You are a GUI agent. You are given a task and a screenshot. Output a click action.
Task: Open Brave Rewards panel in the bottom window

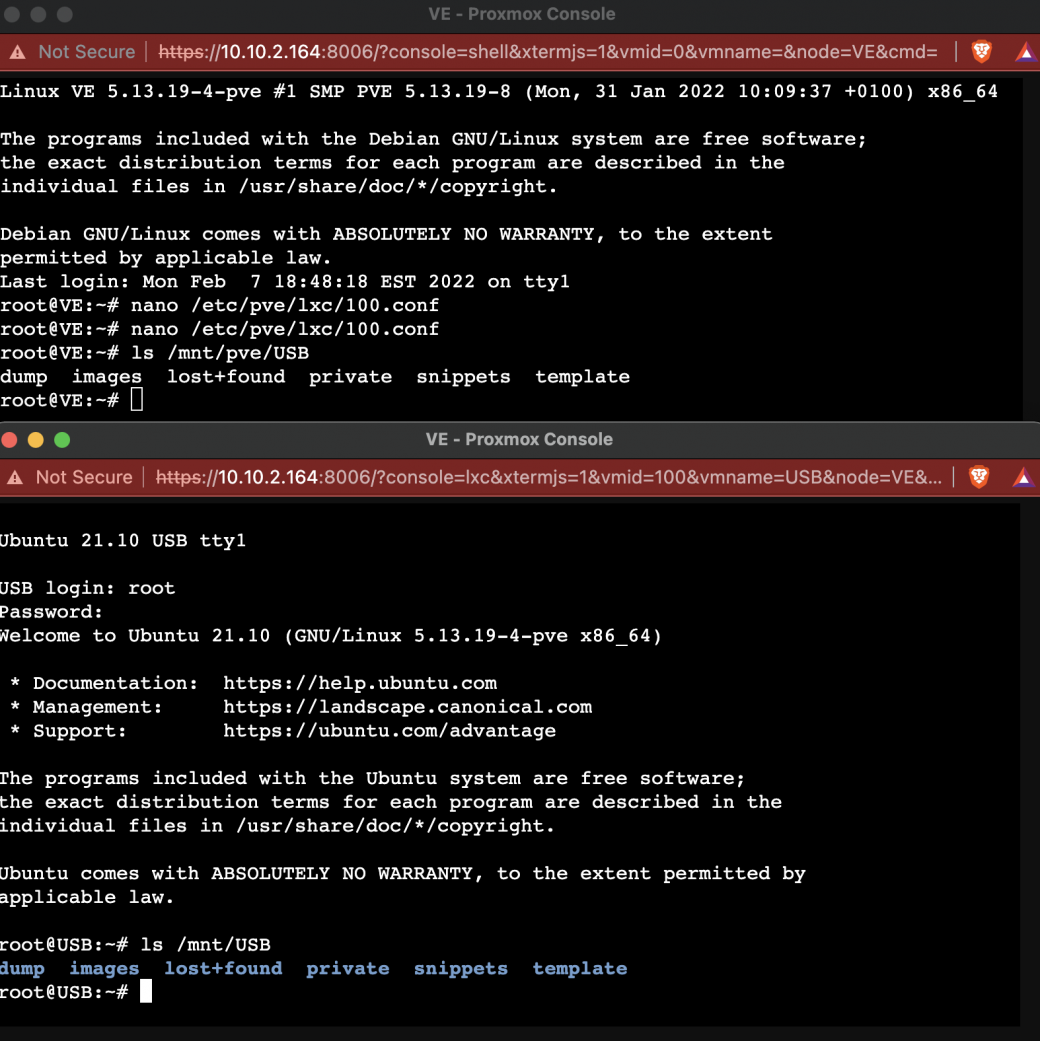[x=1023, y=477]
